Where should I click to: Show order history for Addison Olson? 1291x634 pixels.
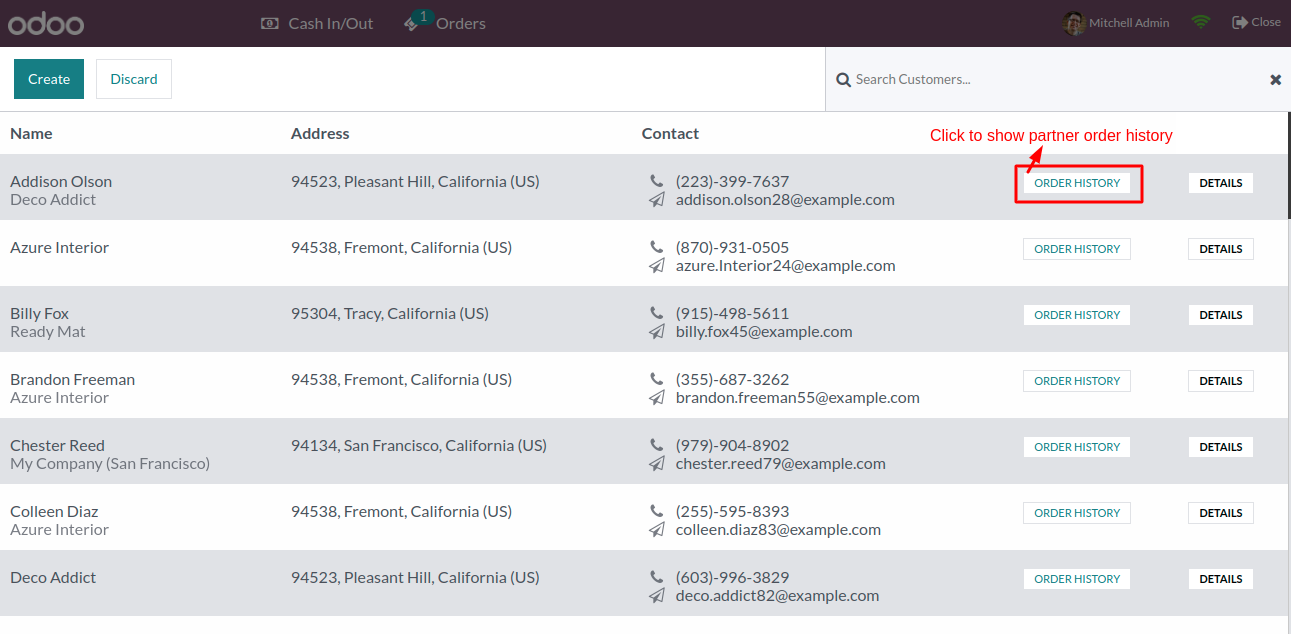1077,183
